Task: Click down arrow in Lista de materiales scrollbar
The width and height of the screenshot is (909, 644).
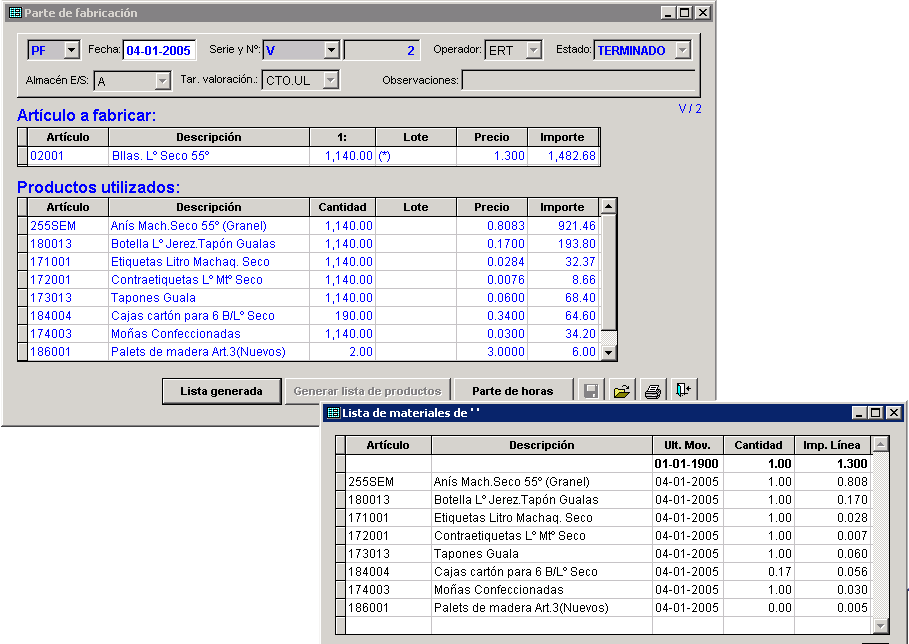Action: pos(880,625)
